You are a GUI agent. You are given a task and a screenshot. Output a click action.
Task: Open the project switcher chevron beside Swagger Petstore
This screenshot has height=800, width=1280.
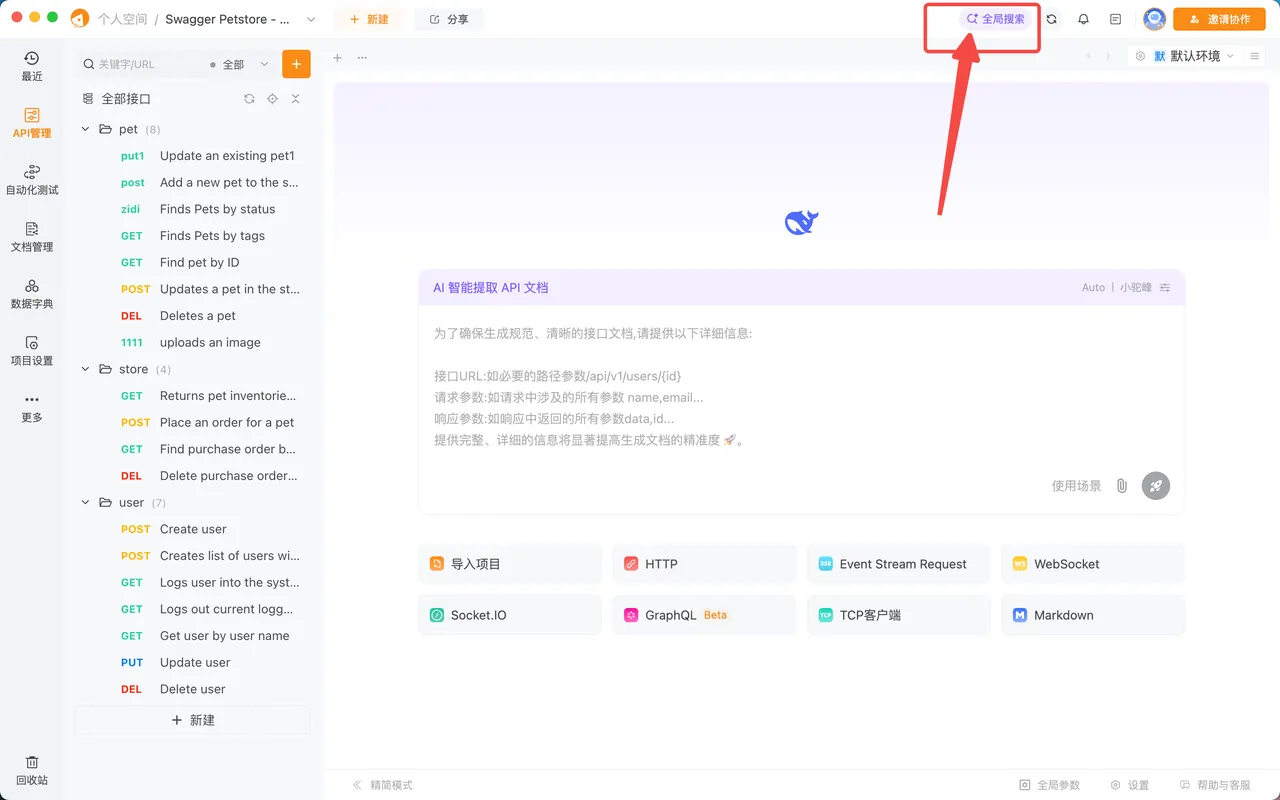point(311,19)
